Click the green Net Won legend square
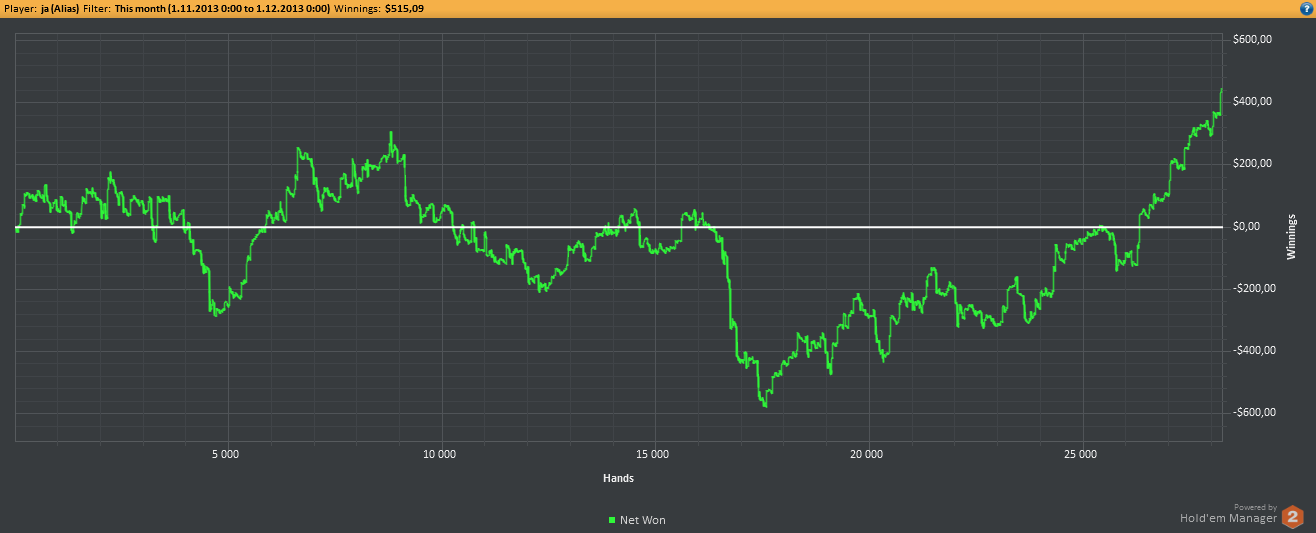1316x533 pixels. point(612,520)
